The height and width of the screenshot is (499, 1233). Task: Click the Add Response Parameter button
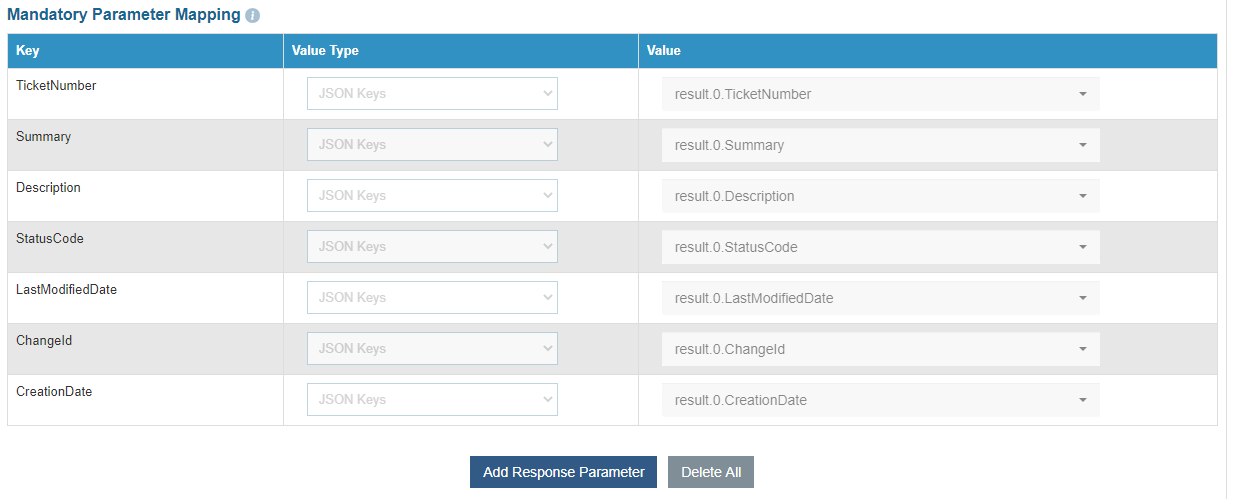563,472
